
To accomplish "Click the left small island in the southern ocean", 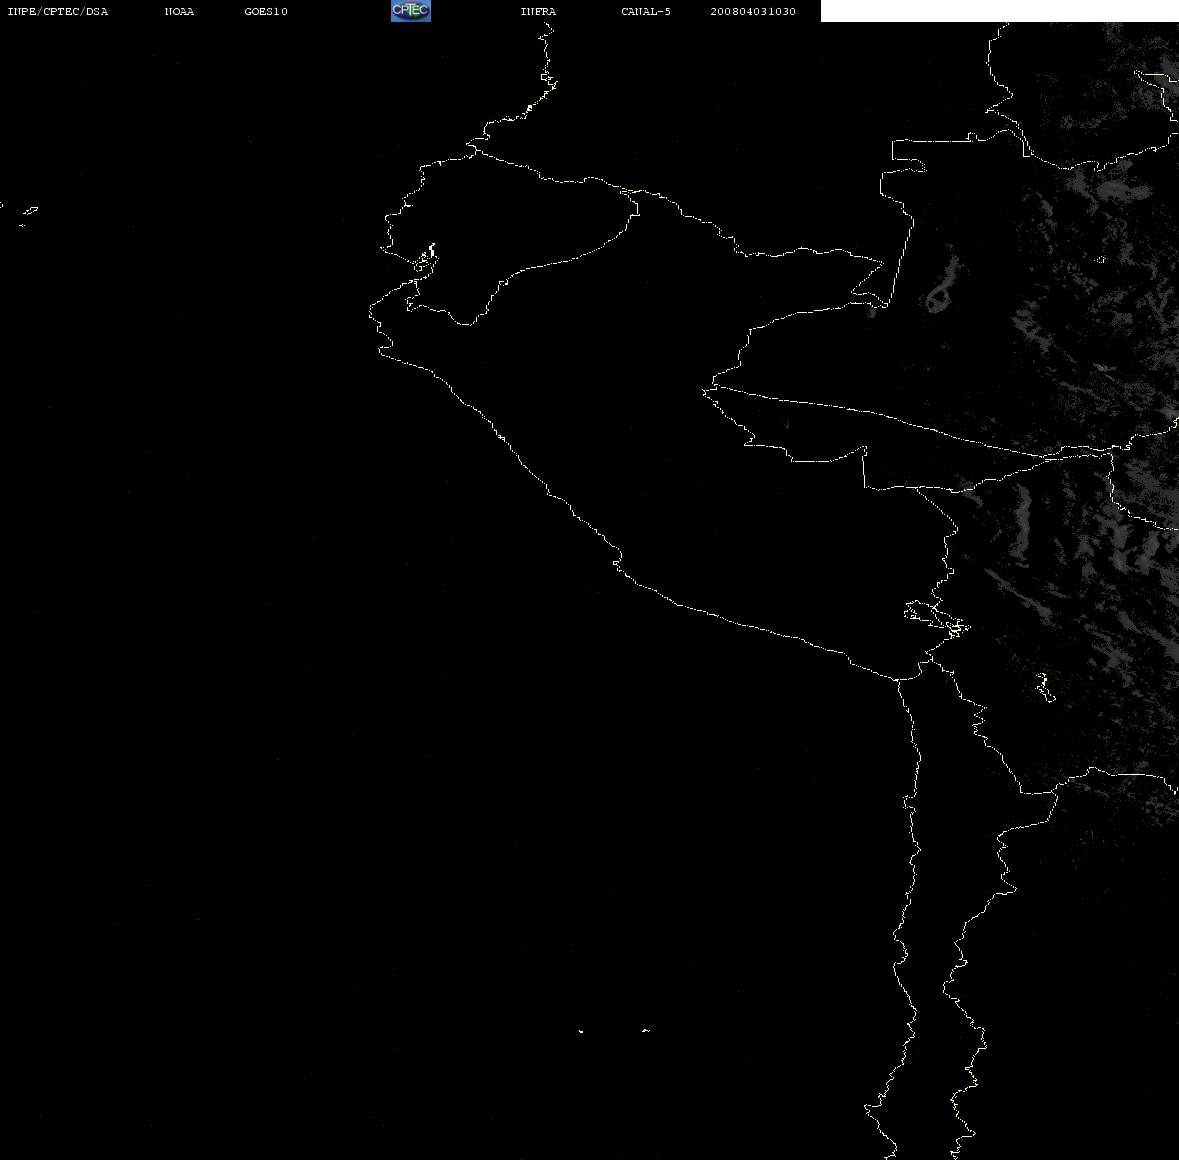I will click(x=580, y=1031).
